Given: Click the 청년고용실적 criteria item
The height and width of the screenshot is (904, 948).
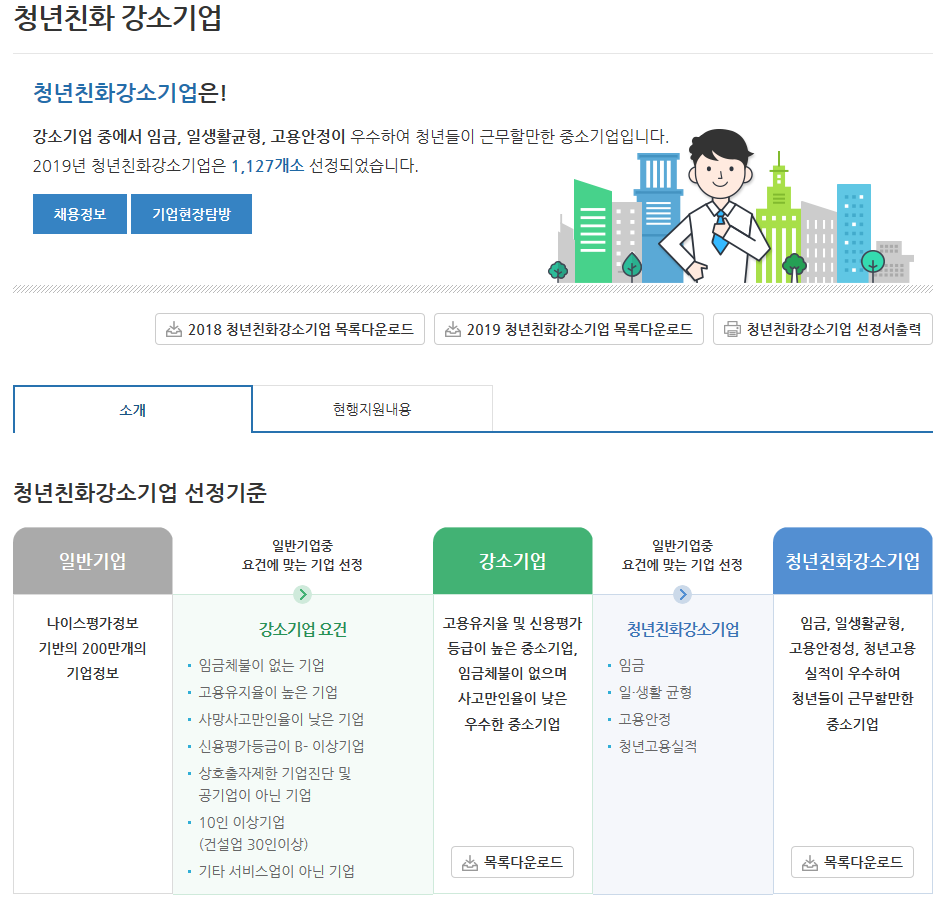Looking at the screenshot, I should coord(657,746).
